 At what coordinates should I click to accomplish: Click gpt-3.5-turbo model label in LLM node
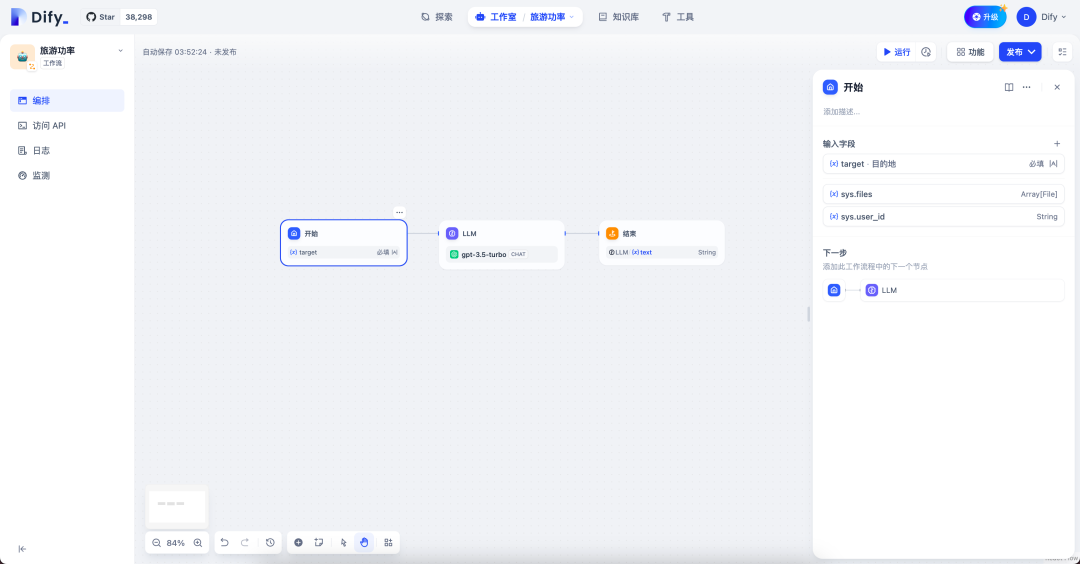(484, 254)
